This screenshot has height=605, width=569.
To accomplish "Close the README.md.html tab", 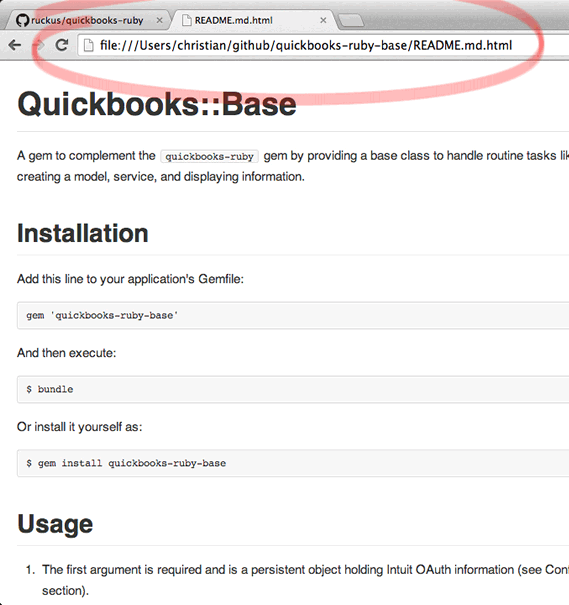I will point(323,20).
